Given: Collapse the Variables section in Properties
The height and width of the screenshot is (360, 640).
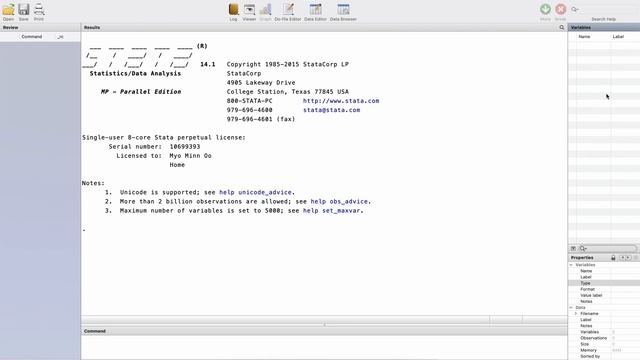Looking at the screenshot, I should (571, 265).
